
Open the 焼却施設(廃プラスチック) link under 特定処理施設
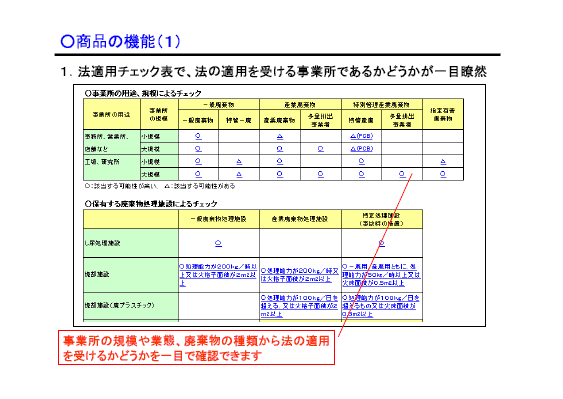(381, 306)
